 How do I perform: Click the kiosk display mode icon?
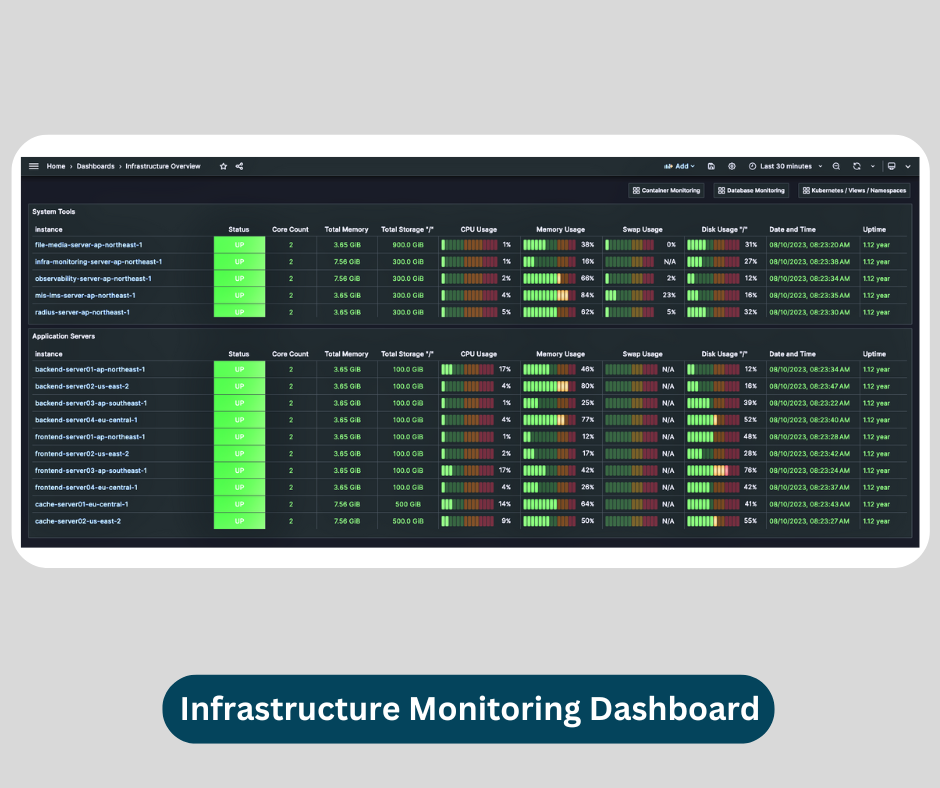pyautogui.click(x=891, y=166)
